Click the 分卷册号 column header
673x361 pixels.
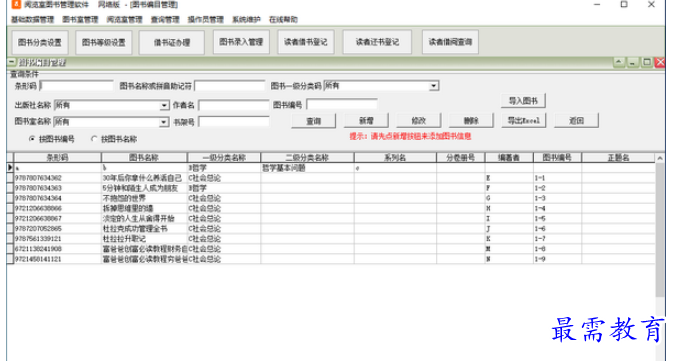coord(461,158)
